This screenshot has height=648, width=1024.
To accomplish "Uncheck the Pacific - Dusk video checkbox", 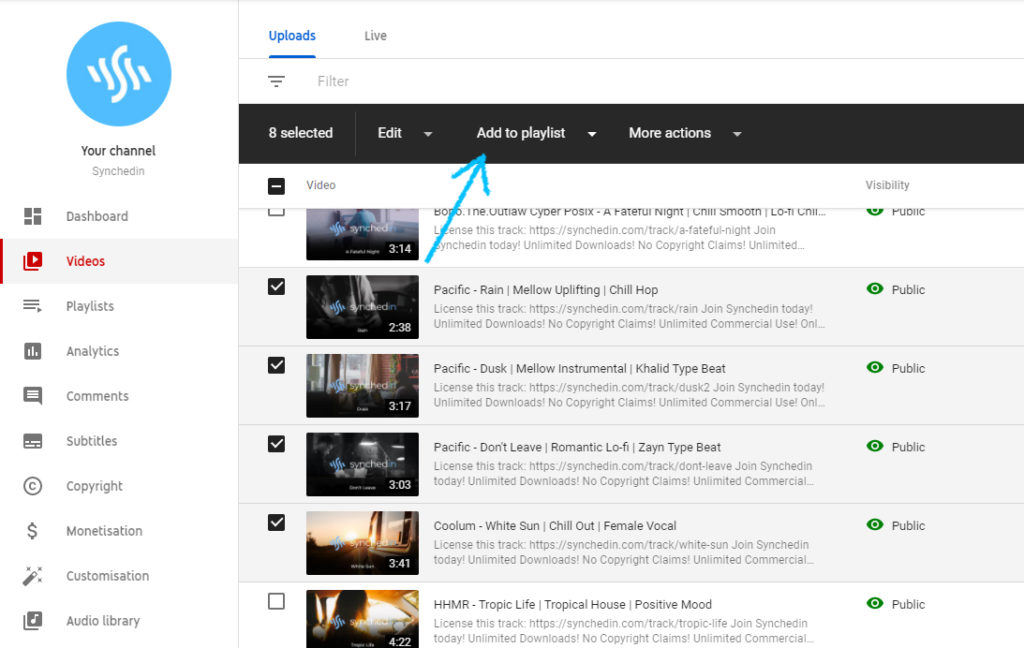I will [x=276, y=365].
